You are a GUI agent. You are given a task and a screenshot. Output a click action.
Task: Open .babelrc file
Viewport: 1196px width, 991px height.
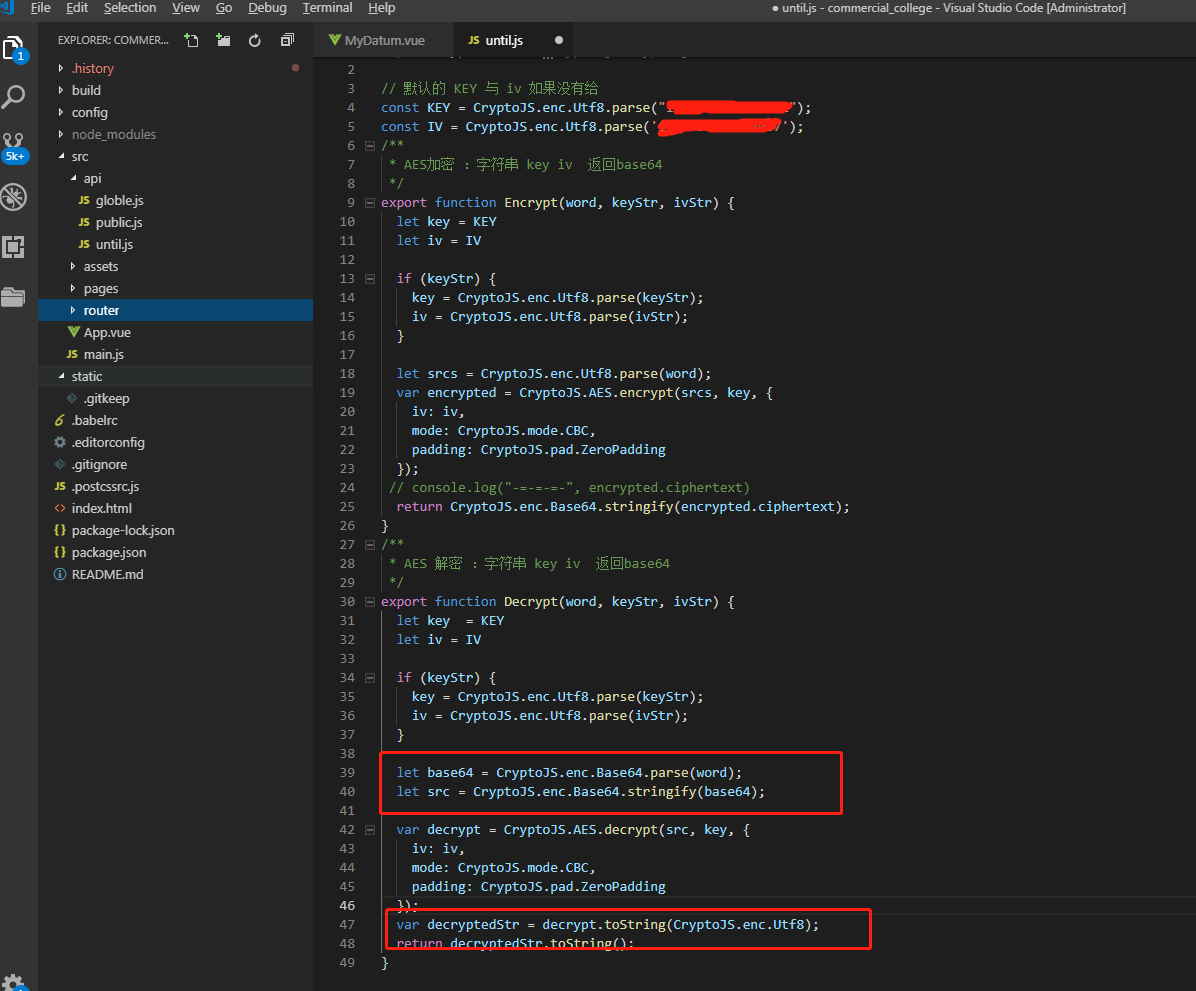click(175, 420)
